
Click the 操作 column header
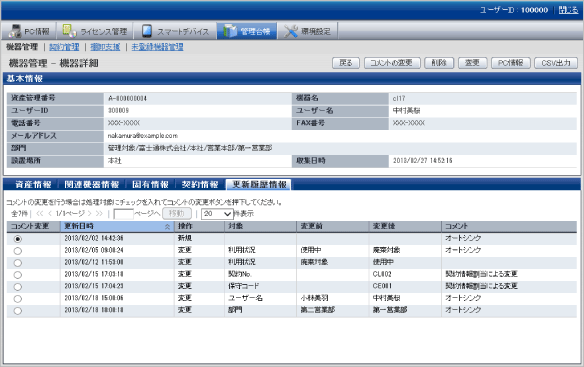[199, 227]
